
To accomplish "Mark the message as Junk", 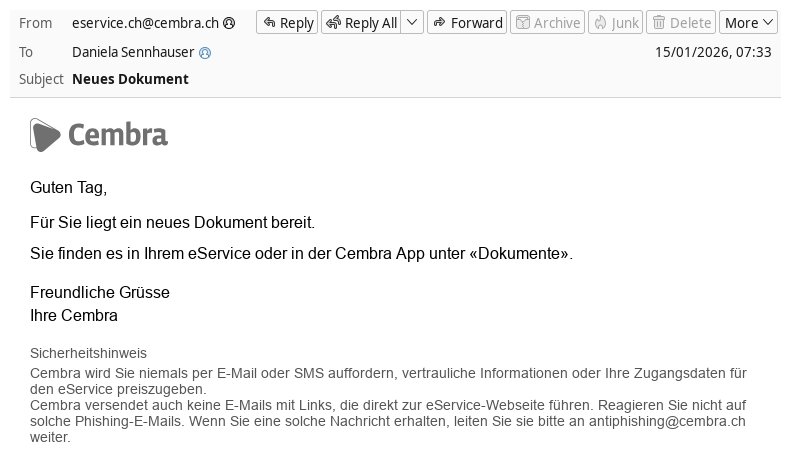I will [x=615, y=23].
